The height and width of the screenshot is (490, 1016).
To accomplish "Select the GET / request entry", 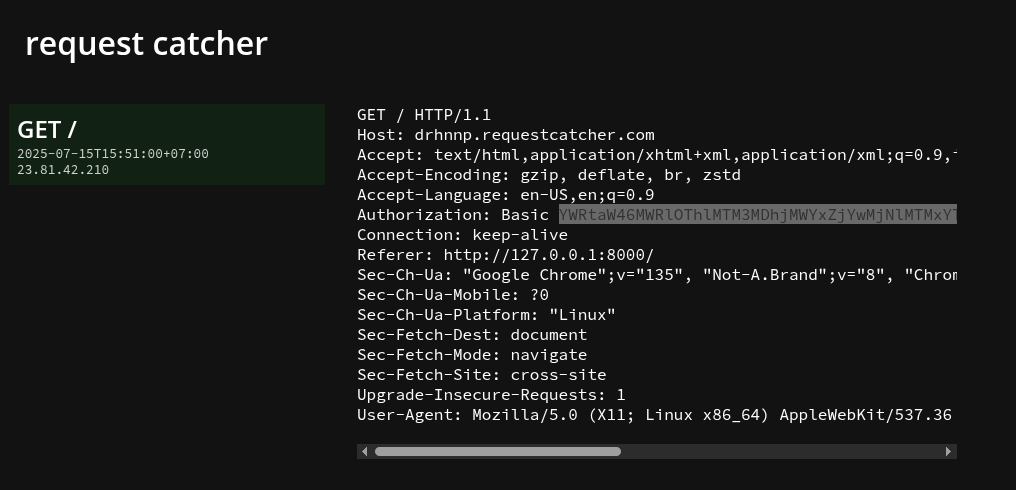I will tap(167, 145).
